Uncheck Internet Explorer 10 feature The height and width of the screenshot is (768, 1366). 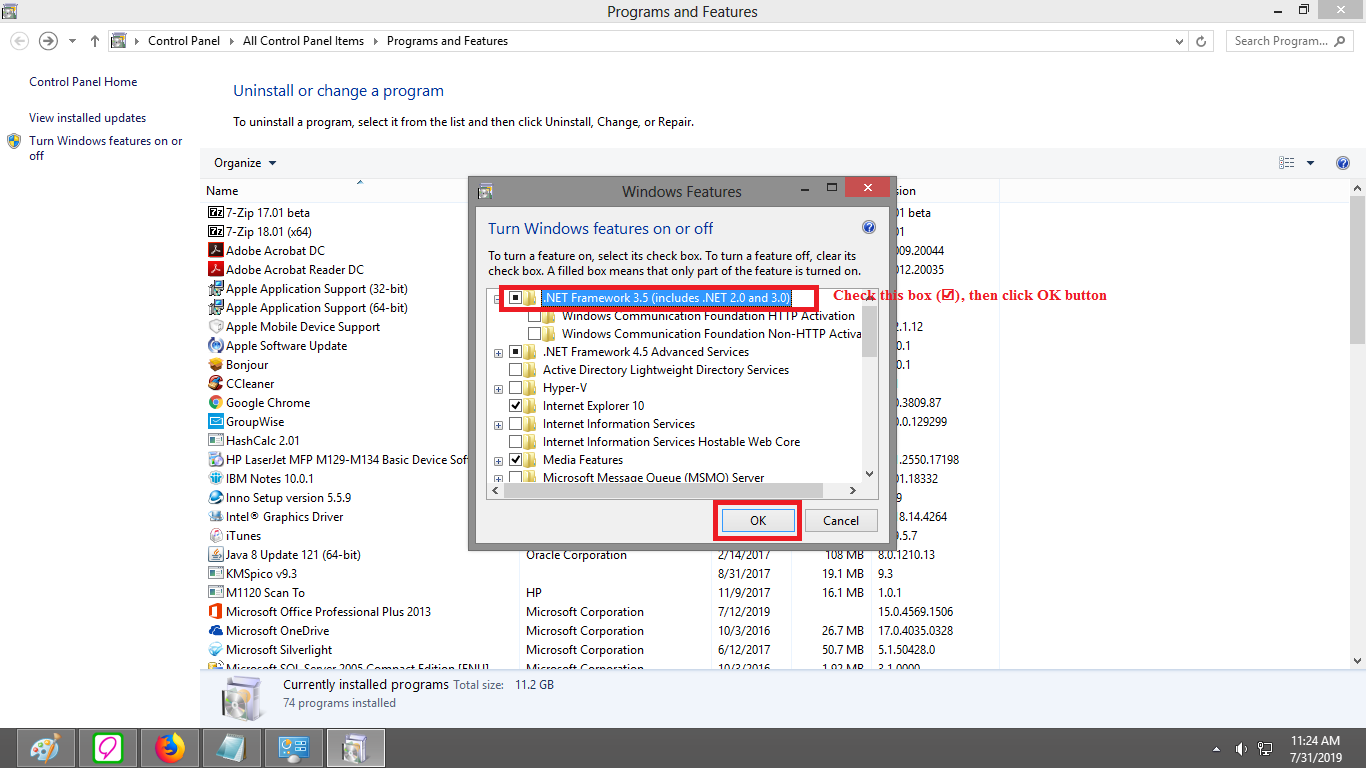[515, 406]
